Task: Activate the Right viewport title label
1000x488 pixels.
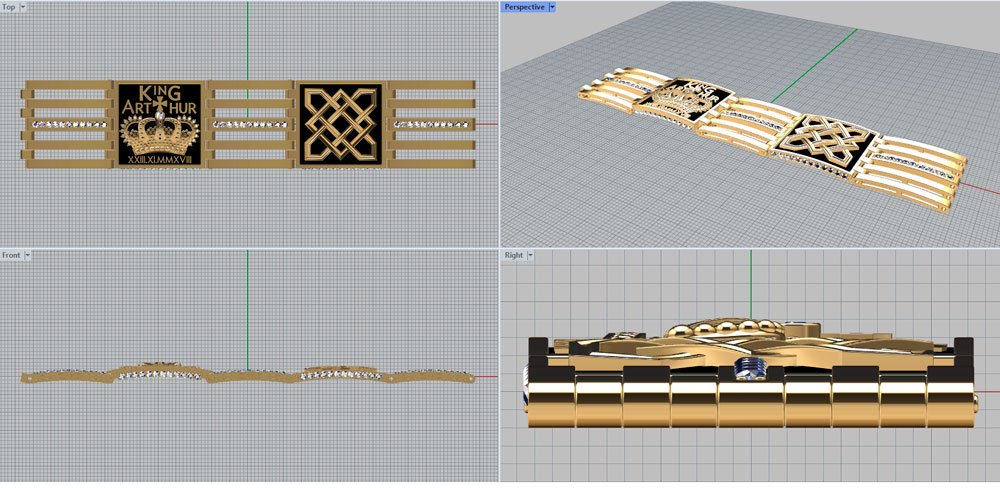Action: [513, 255]
